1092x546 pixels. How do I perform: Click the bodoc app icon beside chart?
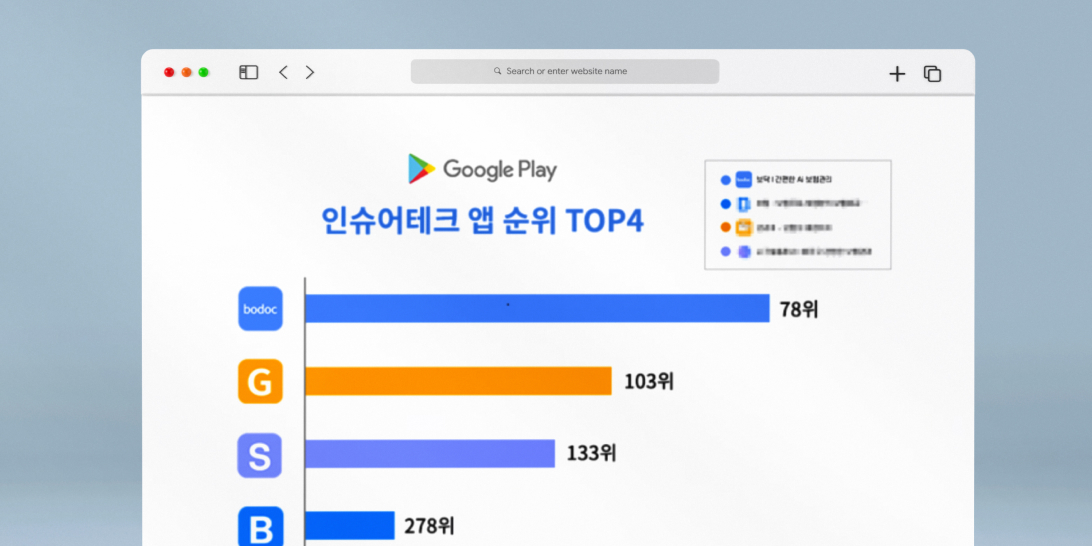pyautogui.click(x=260, y=309)
